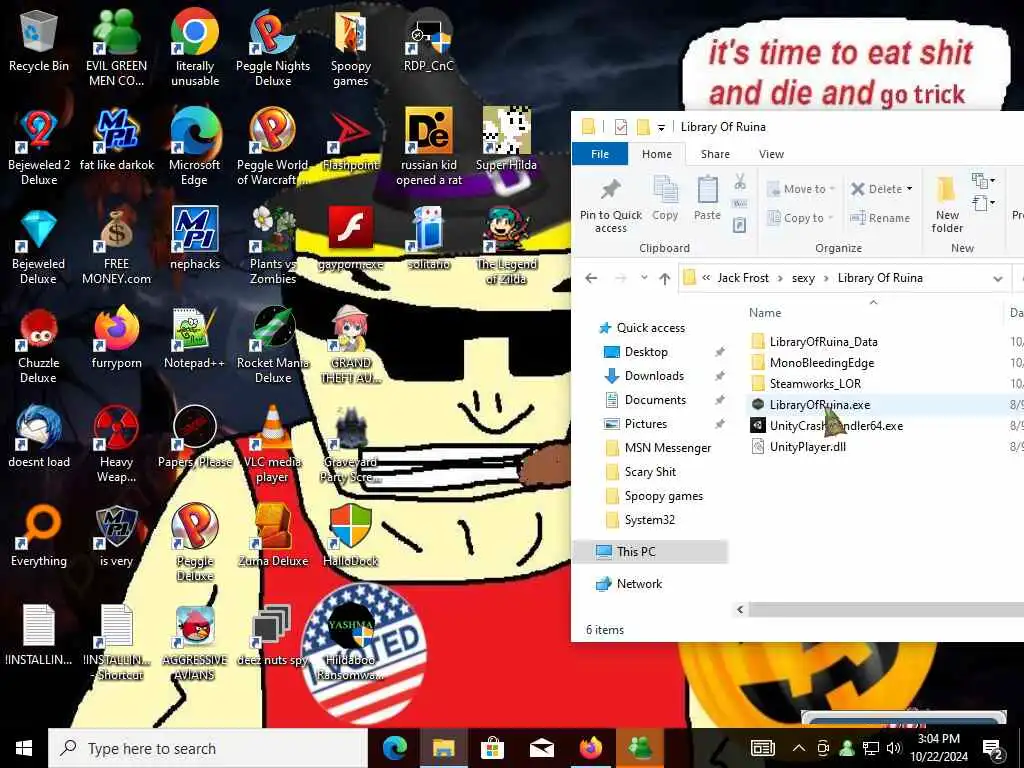This screenshot has width=1024, height=768.
Task: Open the Move to dropdown
Action: [801, 189]
